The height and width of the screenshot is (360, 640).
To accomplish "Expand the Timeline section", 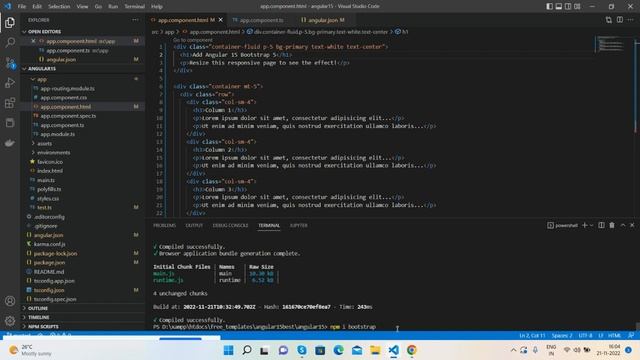I will (38, 317).
